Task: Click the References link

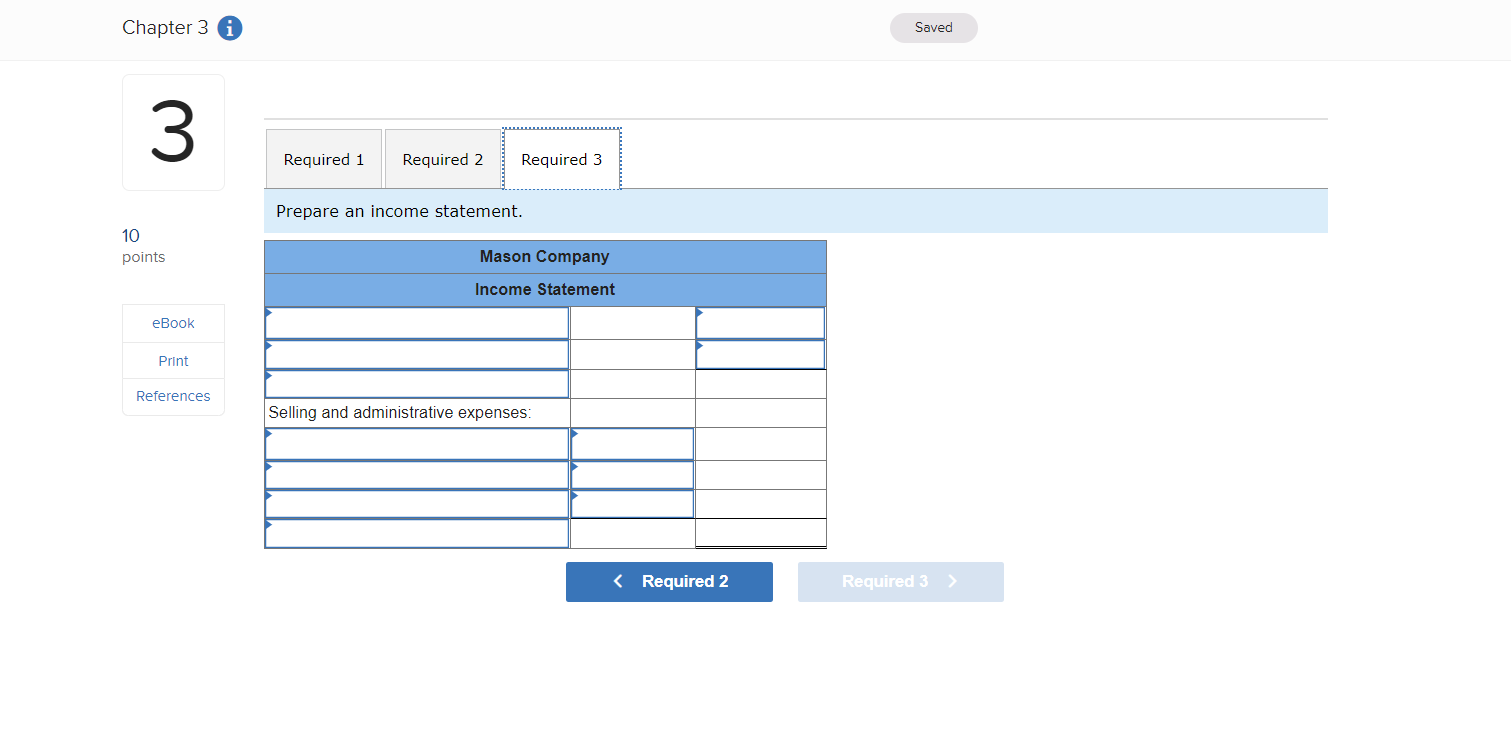Action: click(172, 396)
